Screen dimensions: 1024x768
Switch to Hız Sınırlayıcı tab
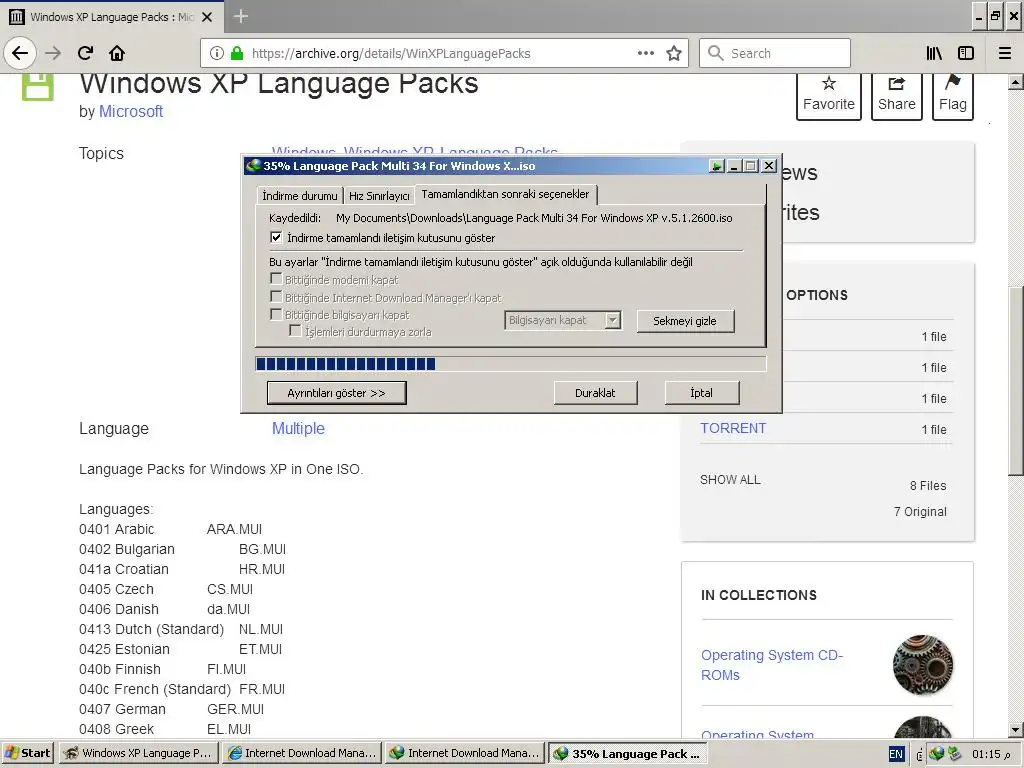click(379, 196)
